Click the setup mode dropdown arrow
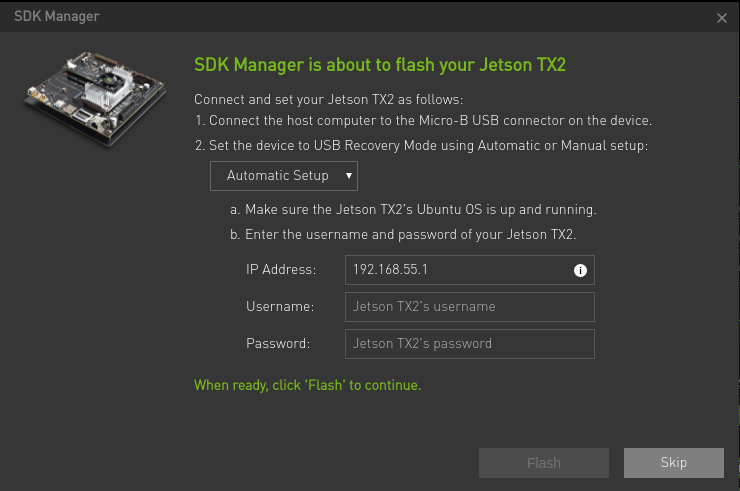Screen dimensions: 740x491 [348, 176]
